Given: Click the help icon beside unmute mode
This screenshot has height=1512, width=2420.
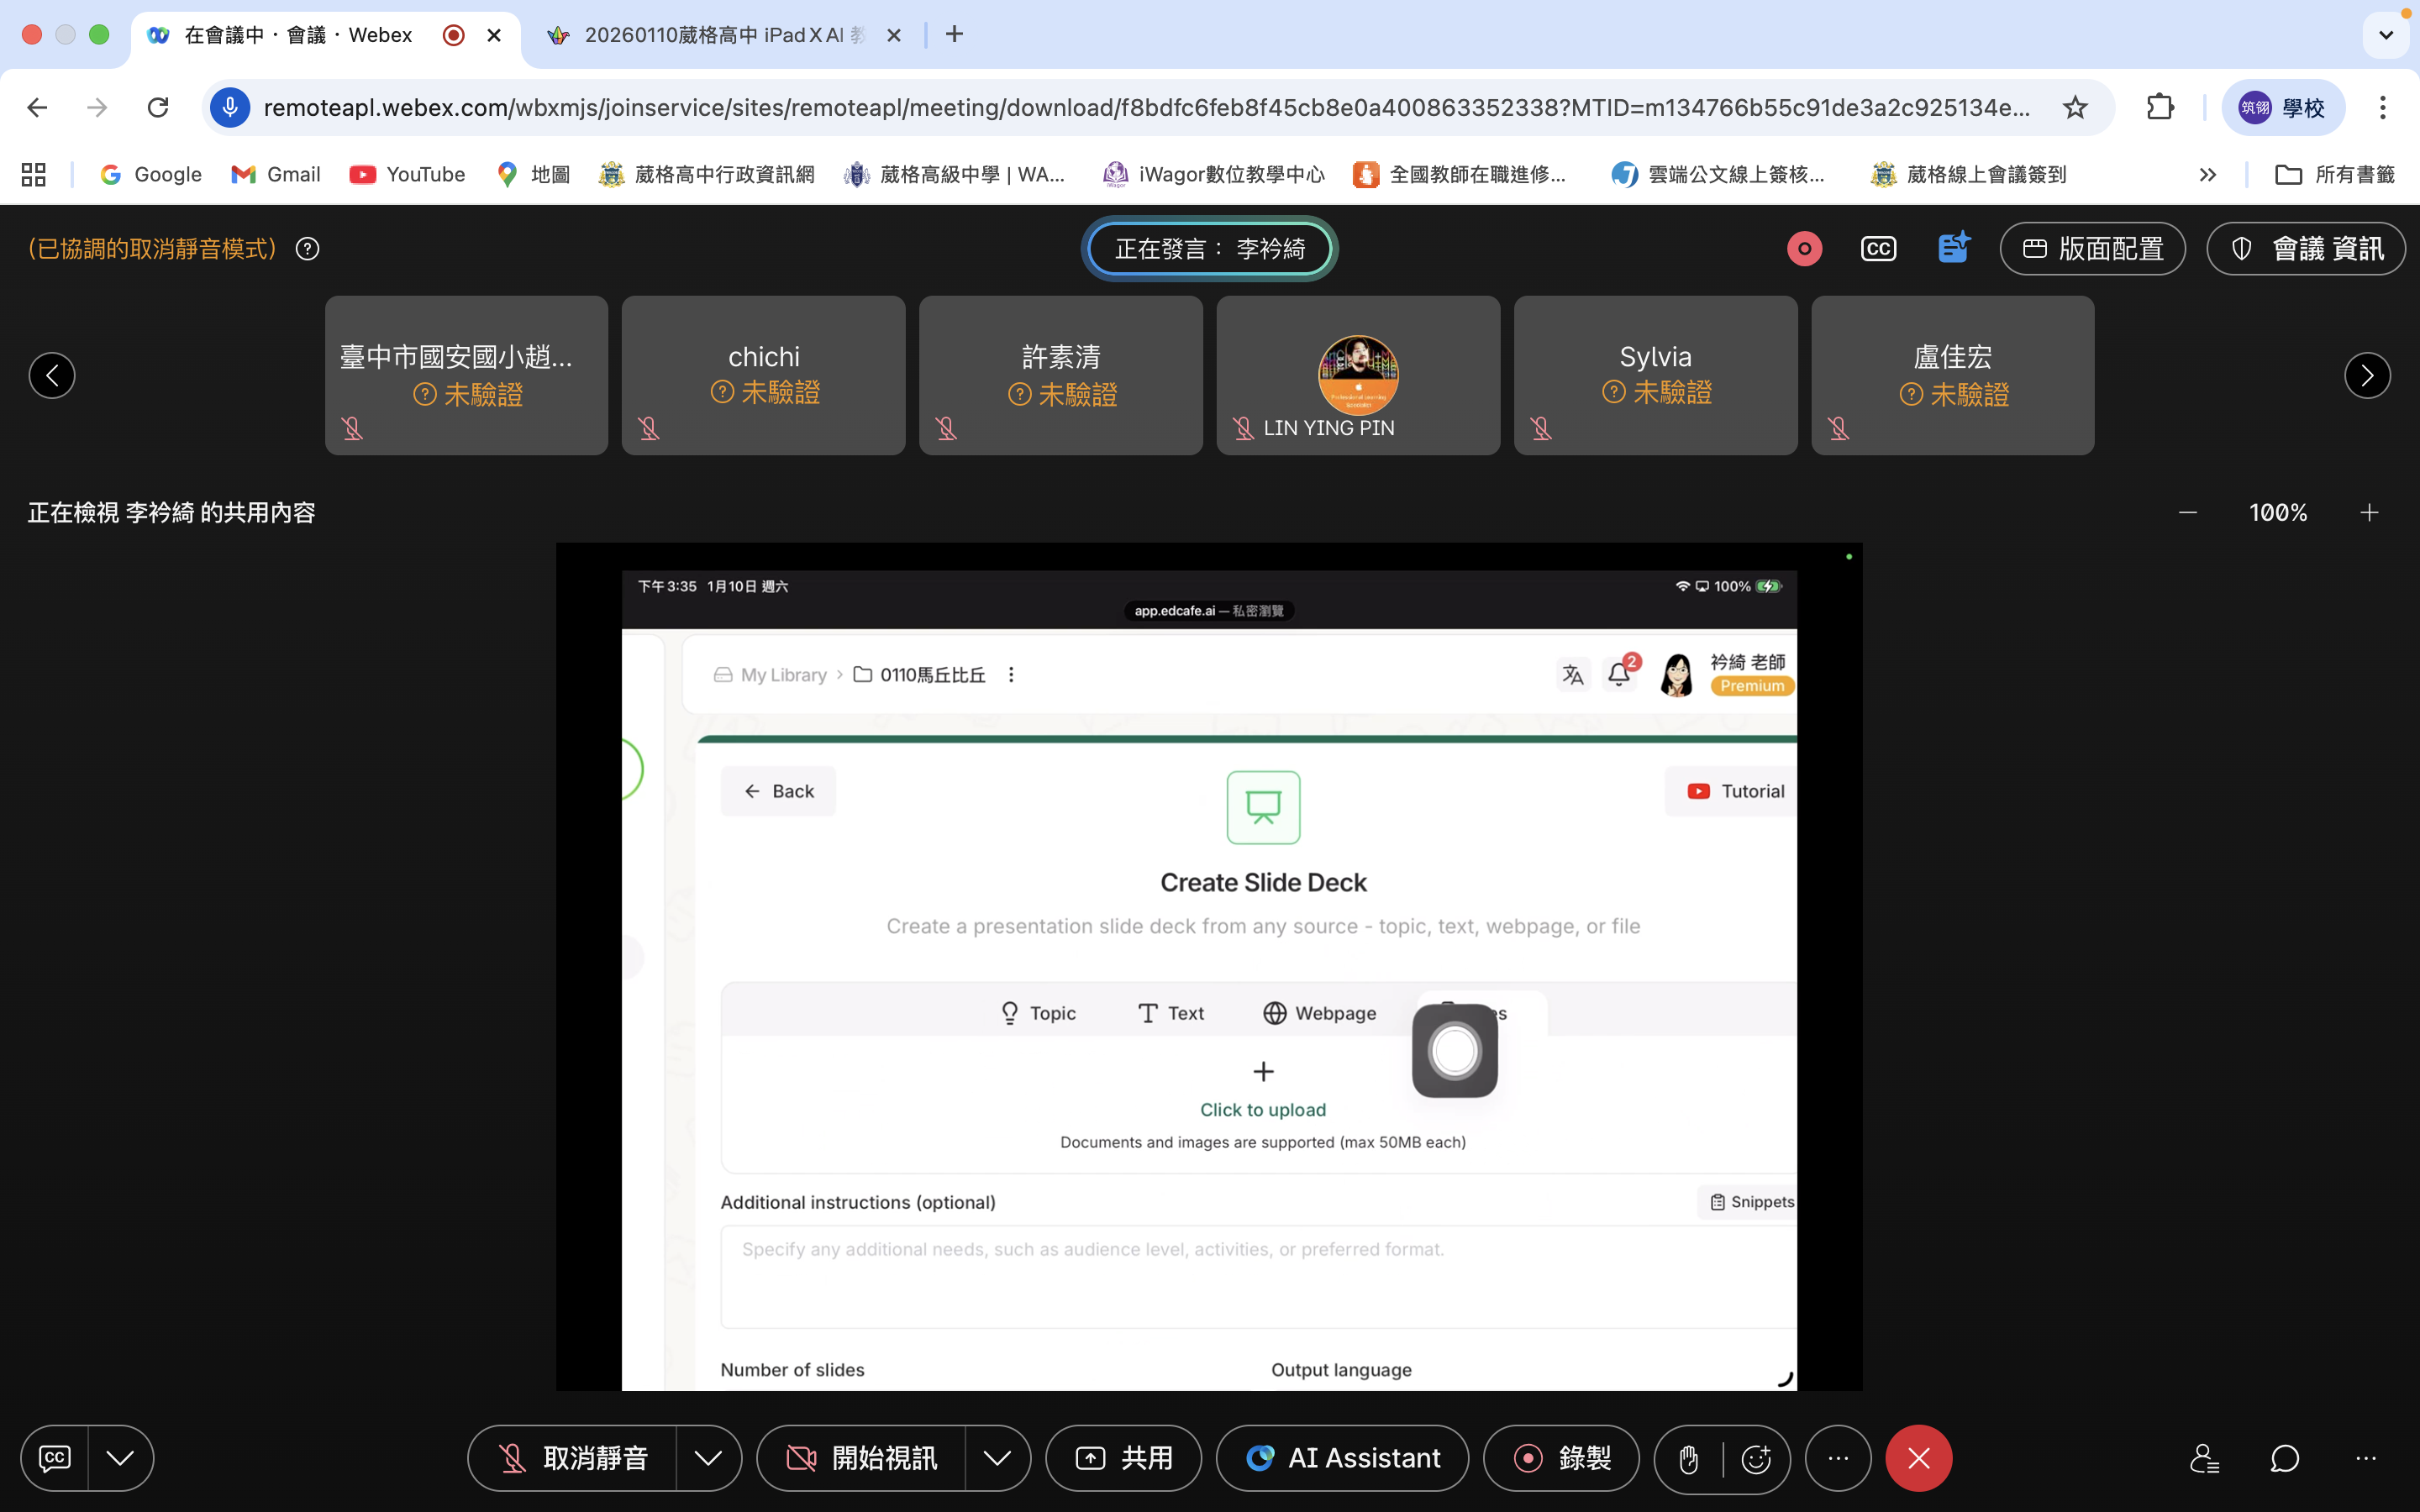Looking at the screenshot, I should (x=308, y=249).
